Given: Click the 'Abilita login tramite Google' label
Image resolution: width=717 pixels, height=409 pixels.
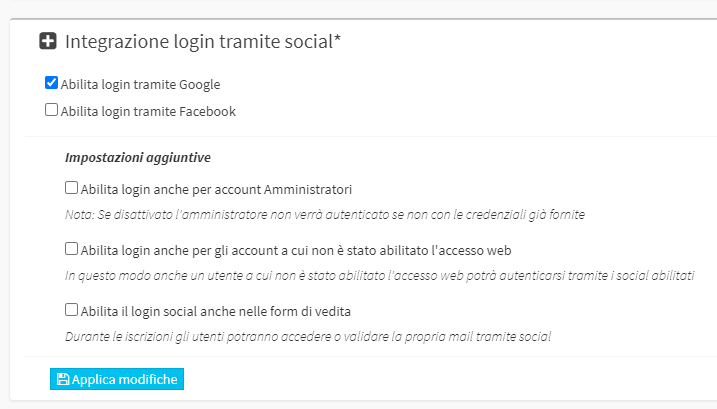Looking at the screenshot, I should tap(140, 85).
